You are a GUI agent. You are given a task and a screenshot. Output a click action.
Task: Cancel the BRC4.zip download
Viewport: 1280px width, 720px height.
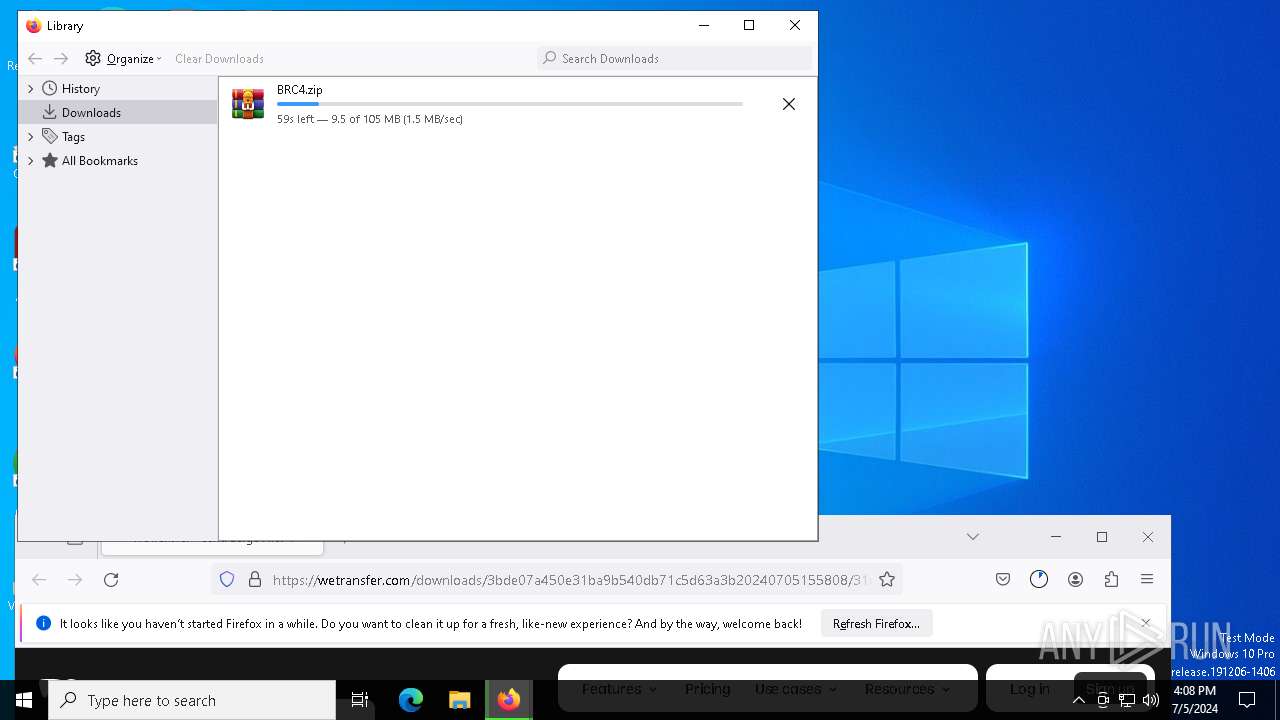789,104
